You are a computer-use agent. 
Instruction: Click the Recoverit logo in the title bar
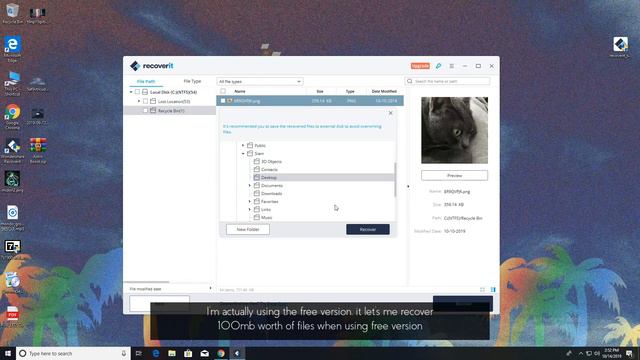(152, 66)
